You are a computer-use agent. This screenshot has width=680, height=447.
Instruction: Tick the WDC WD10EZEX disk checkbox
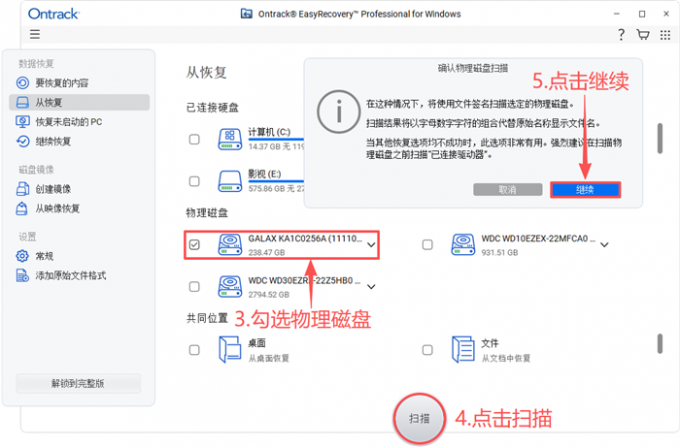[427, 245]
